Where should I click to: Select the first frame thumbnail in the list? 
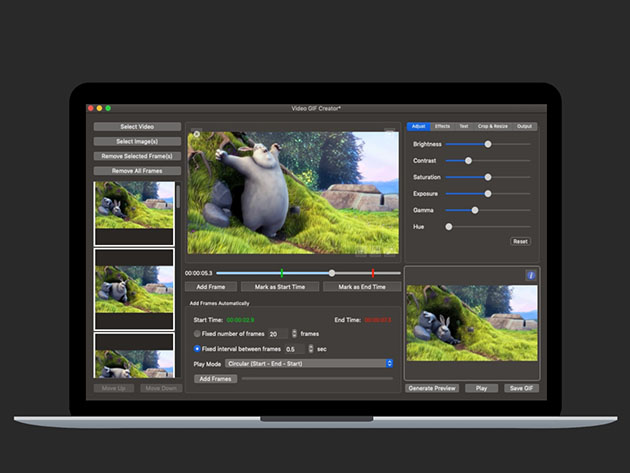[x=134, y=213]
